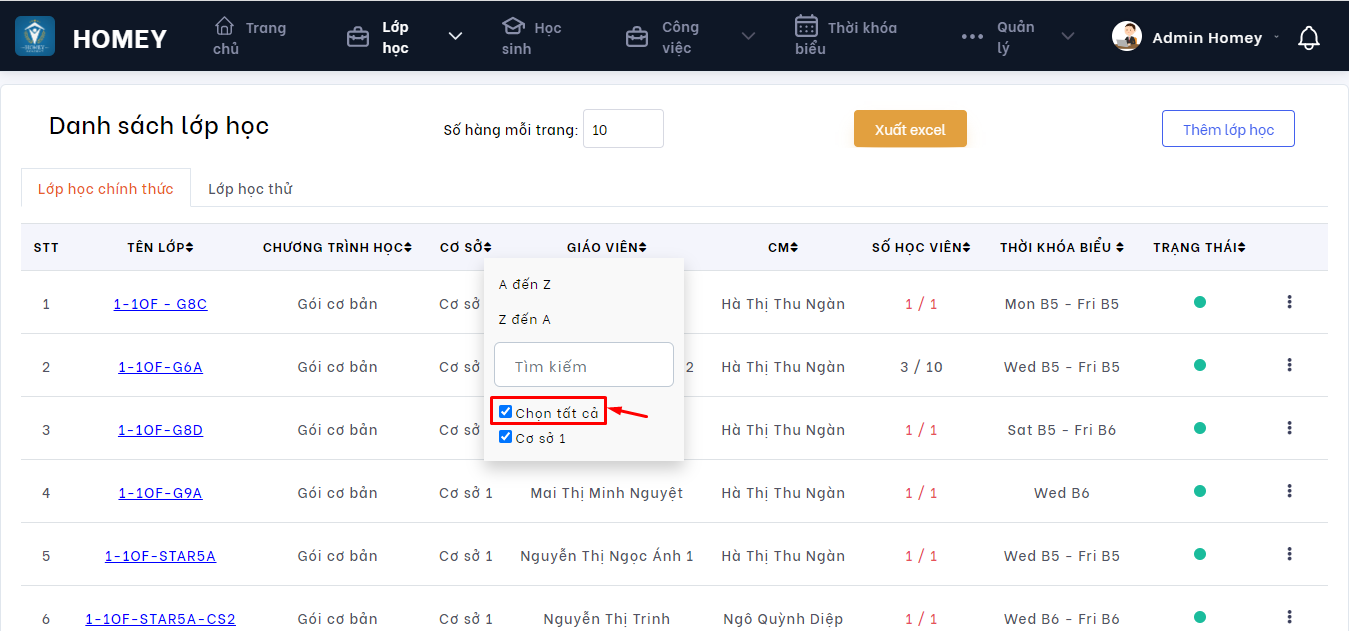This screenshot has height=631, width=1349.
Task: Click the Admin Homey avatar picture
Action: coord(1127,37)
